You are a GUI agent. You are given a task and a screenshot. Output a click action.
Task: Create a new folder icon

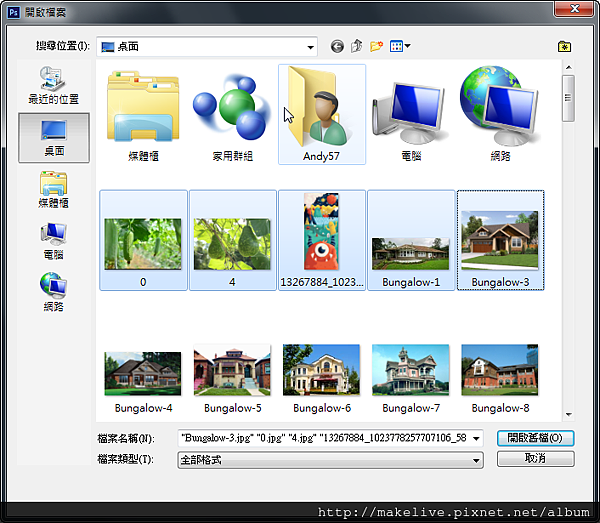377,46
